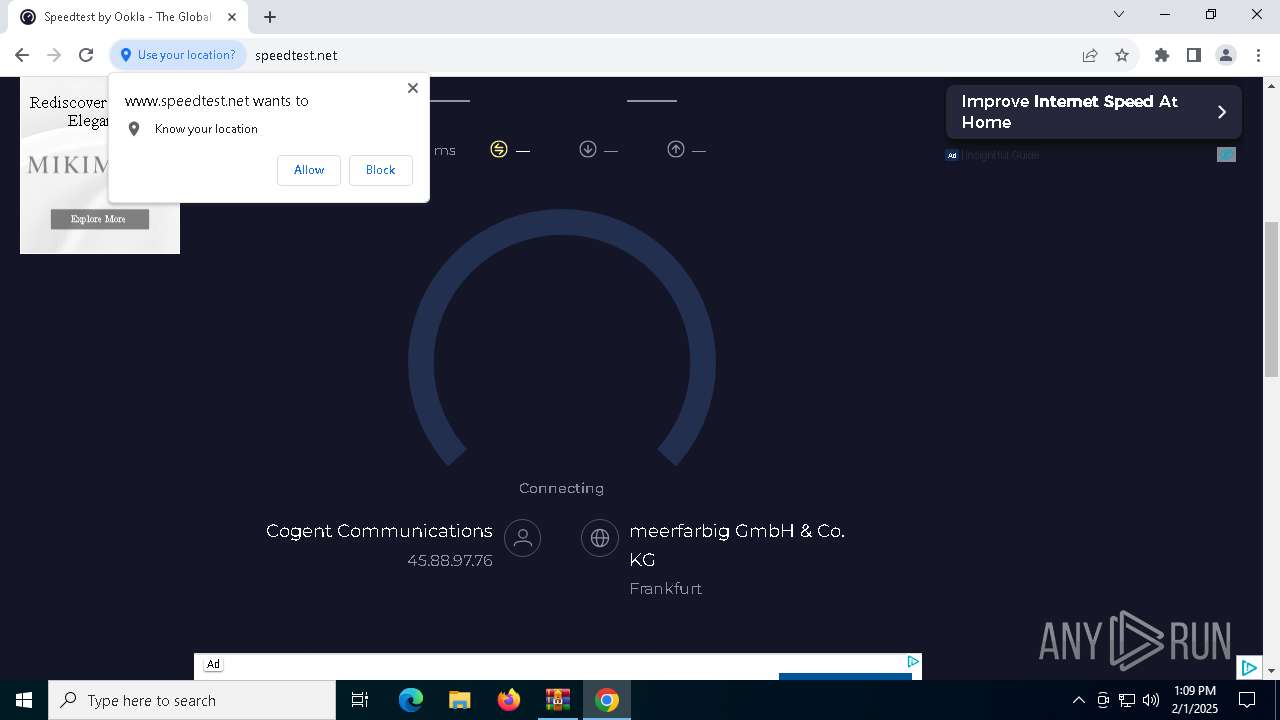Allow speedtest.net to know your location
This screenshot has width=1280, height=720.
309,170
